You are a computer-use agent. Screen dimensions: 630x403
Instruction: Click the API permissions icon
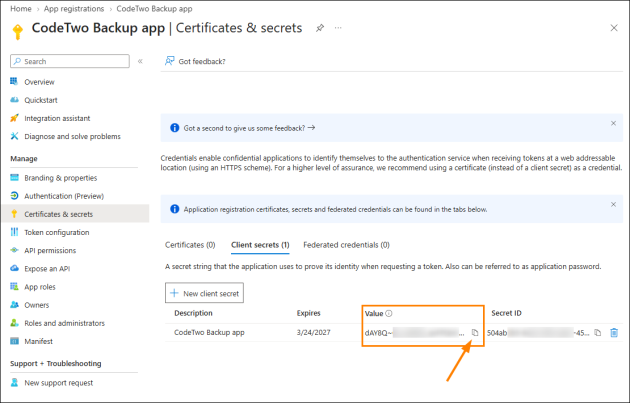pos(14,250)
